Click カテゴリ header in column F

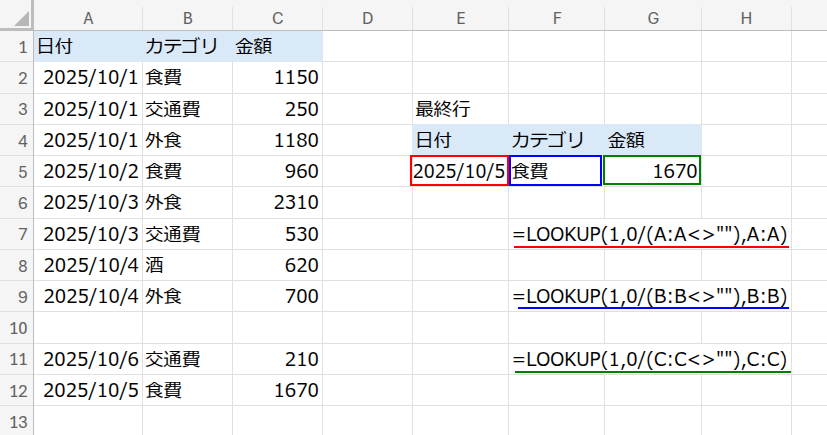[x=556, y=140]
